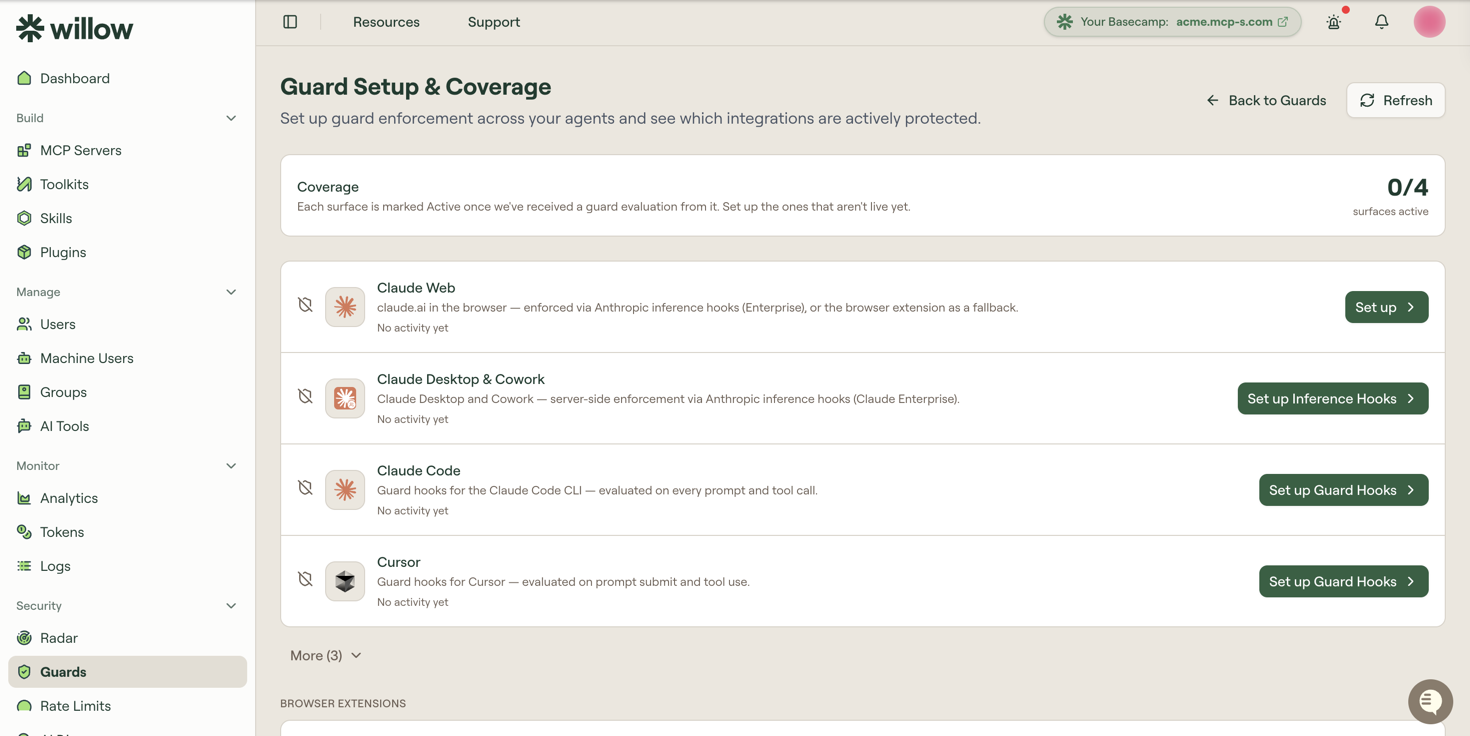
Task: Click the Claude Desktop & Cowork title
Action: [x=461, y=379]
